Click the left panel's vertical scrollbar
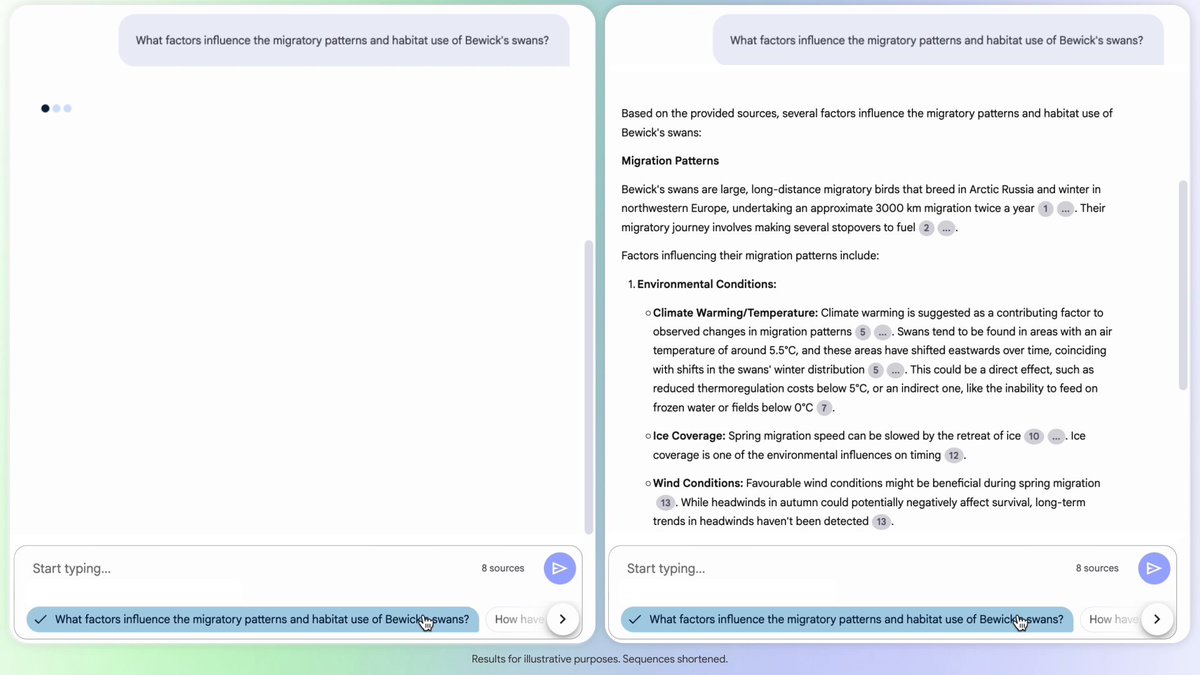The image size is (1200, 675). pyautogui.click(x=588, y=386)
